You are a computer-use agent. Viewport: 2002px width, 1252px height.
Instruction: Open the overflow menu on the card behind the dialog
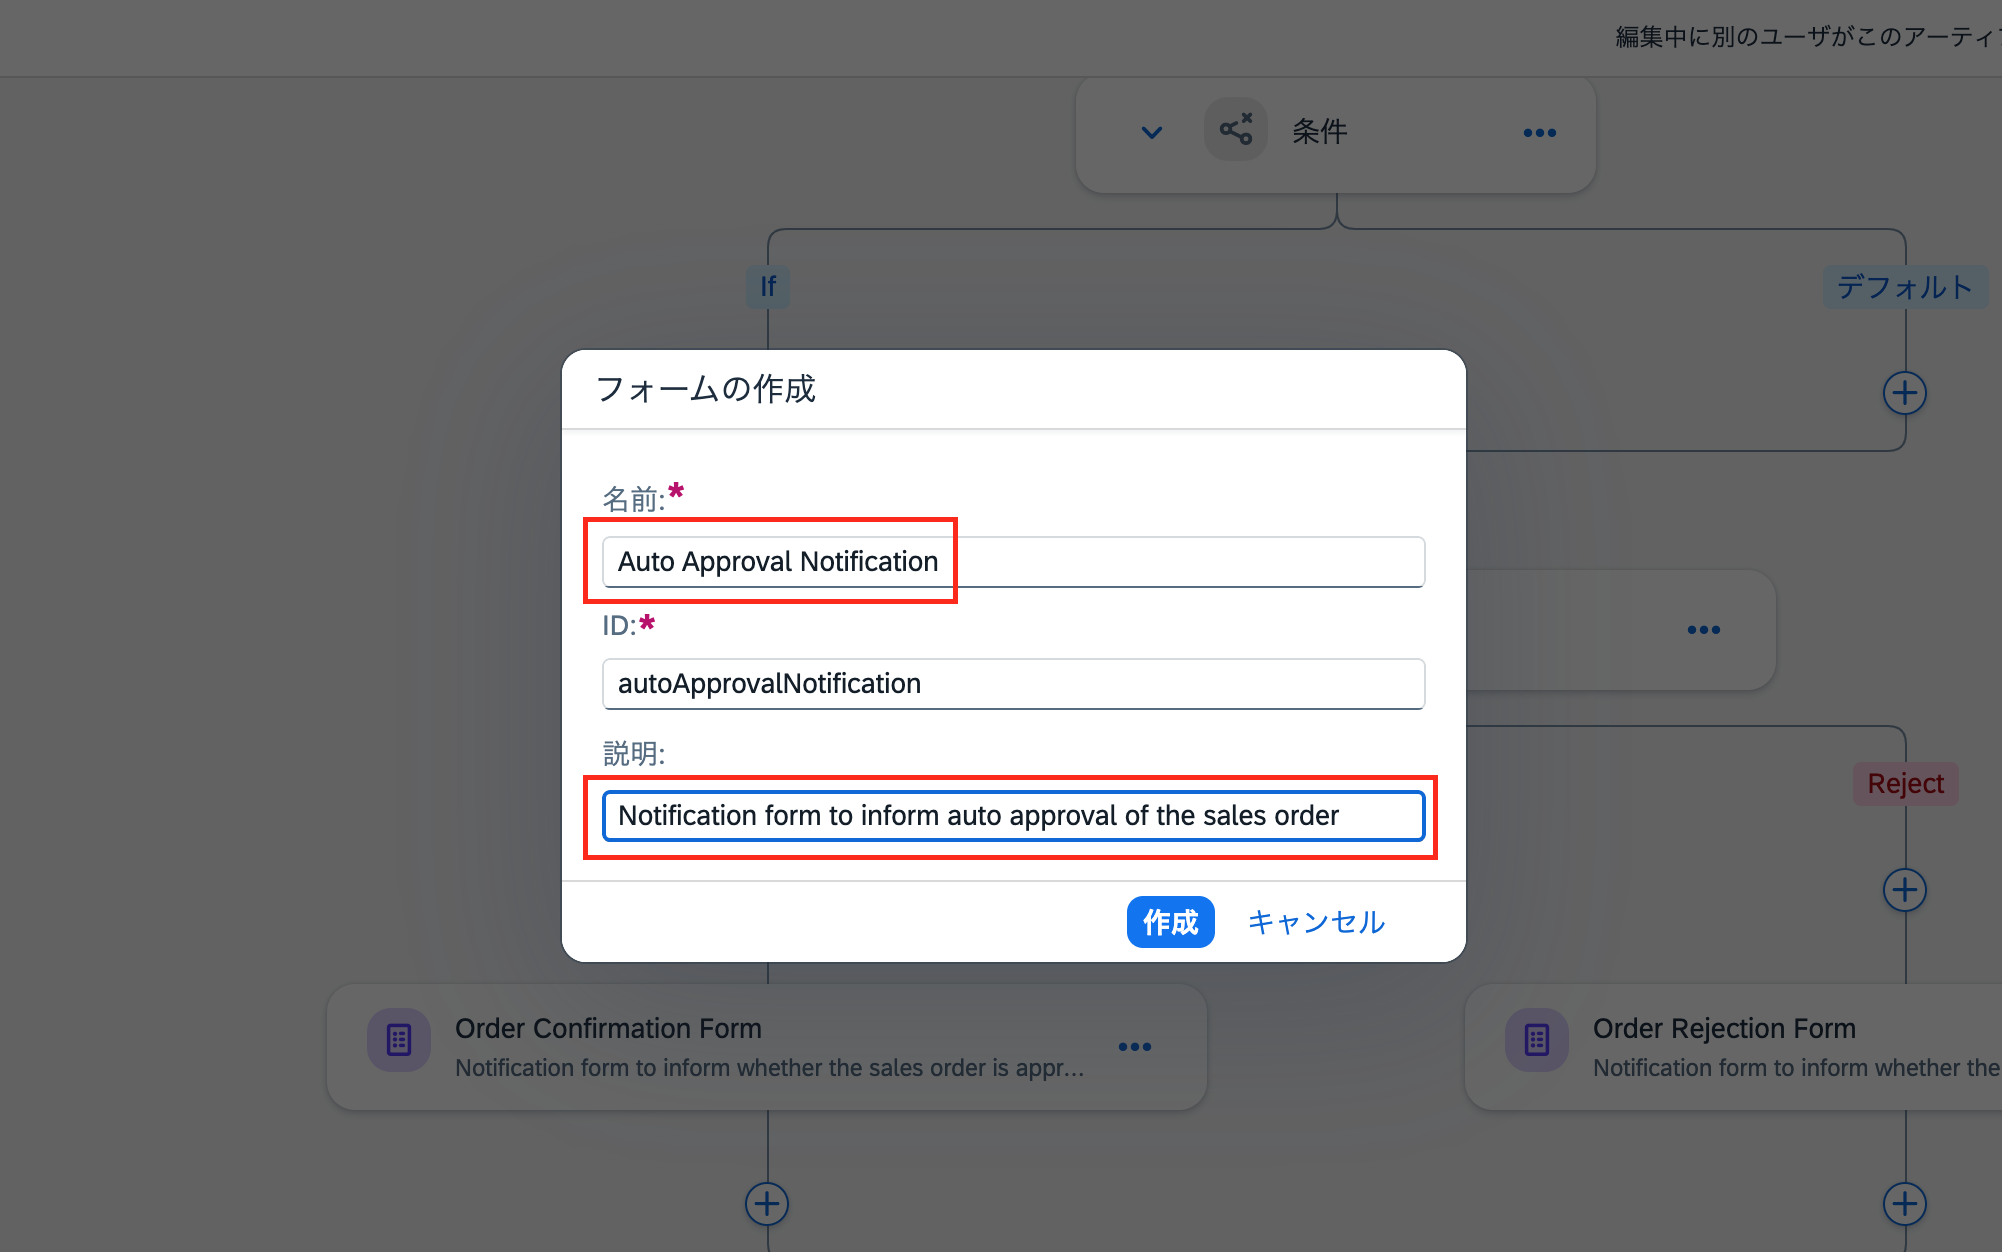pyautogui.click(x=1703, y=629)
